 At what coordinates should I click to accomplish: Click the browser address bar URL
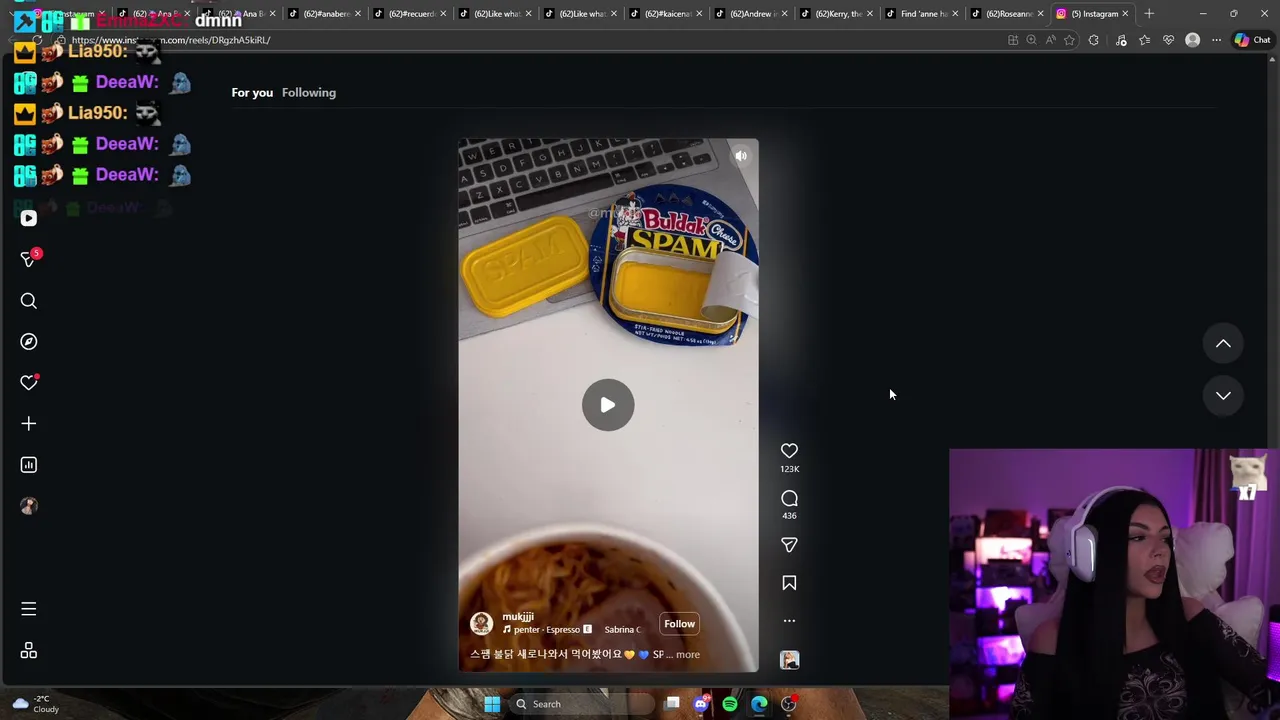[171, 40]
